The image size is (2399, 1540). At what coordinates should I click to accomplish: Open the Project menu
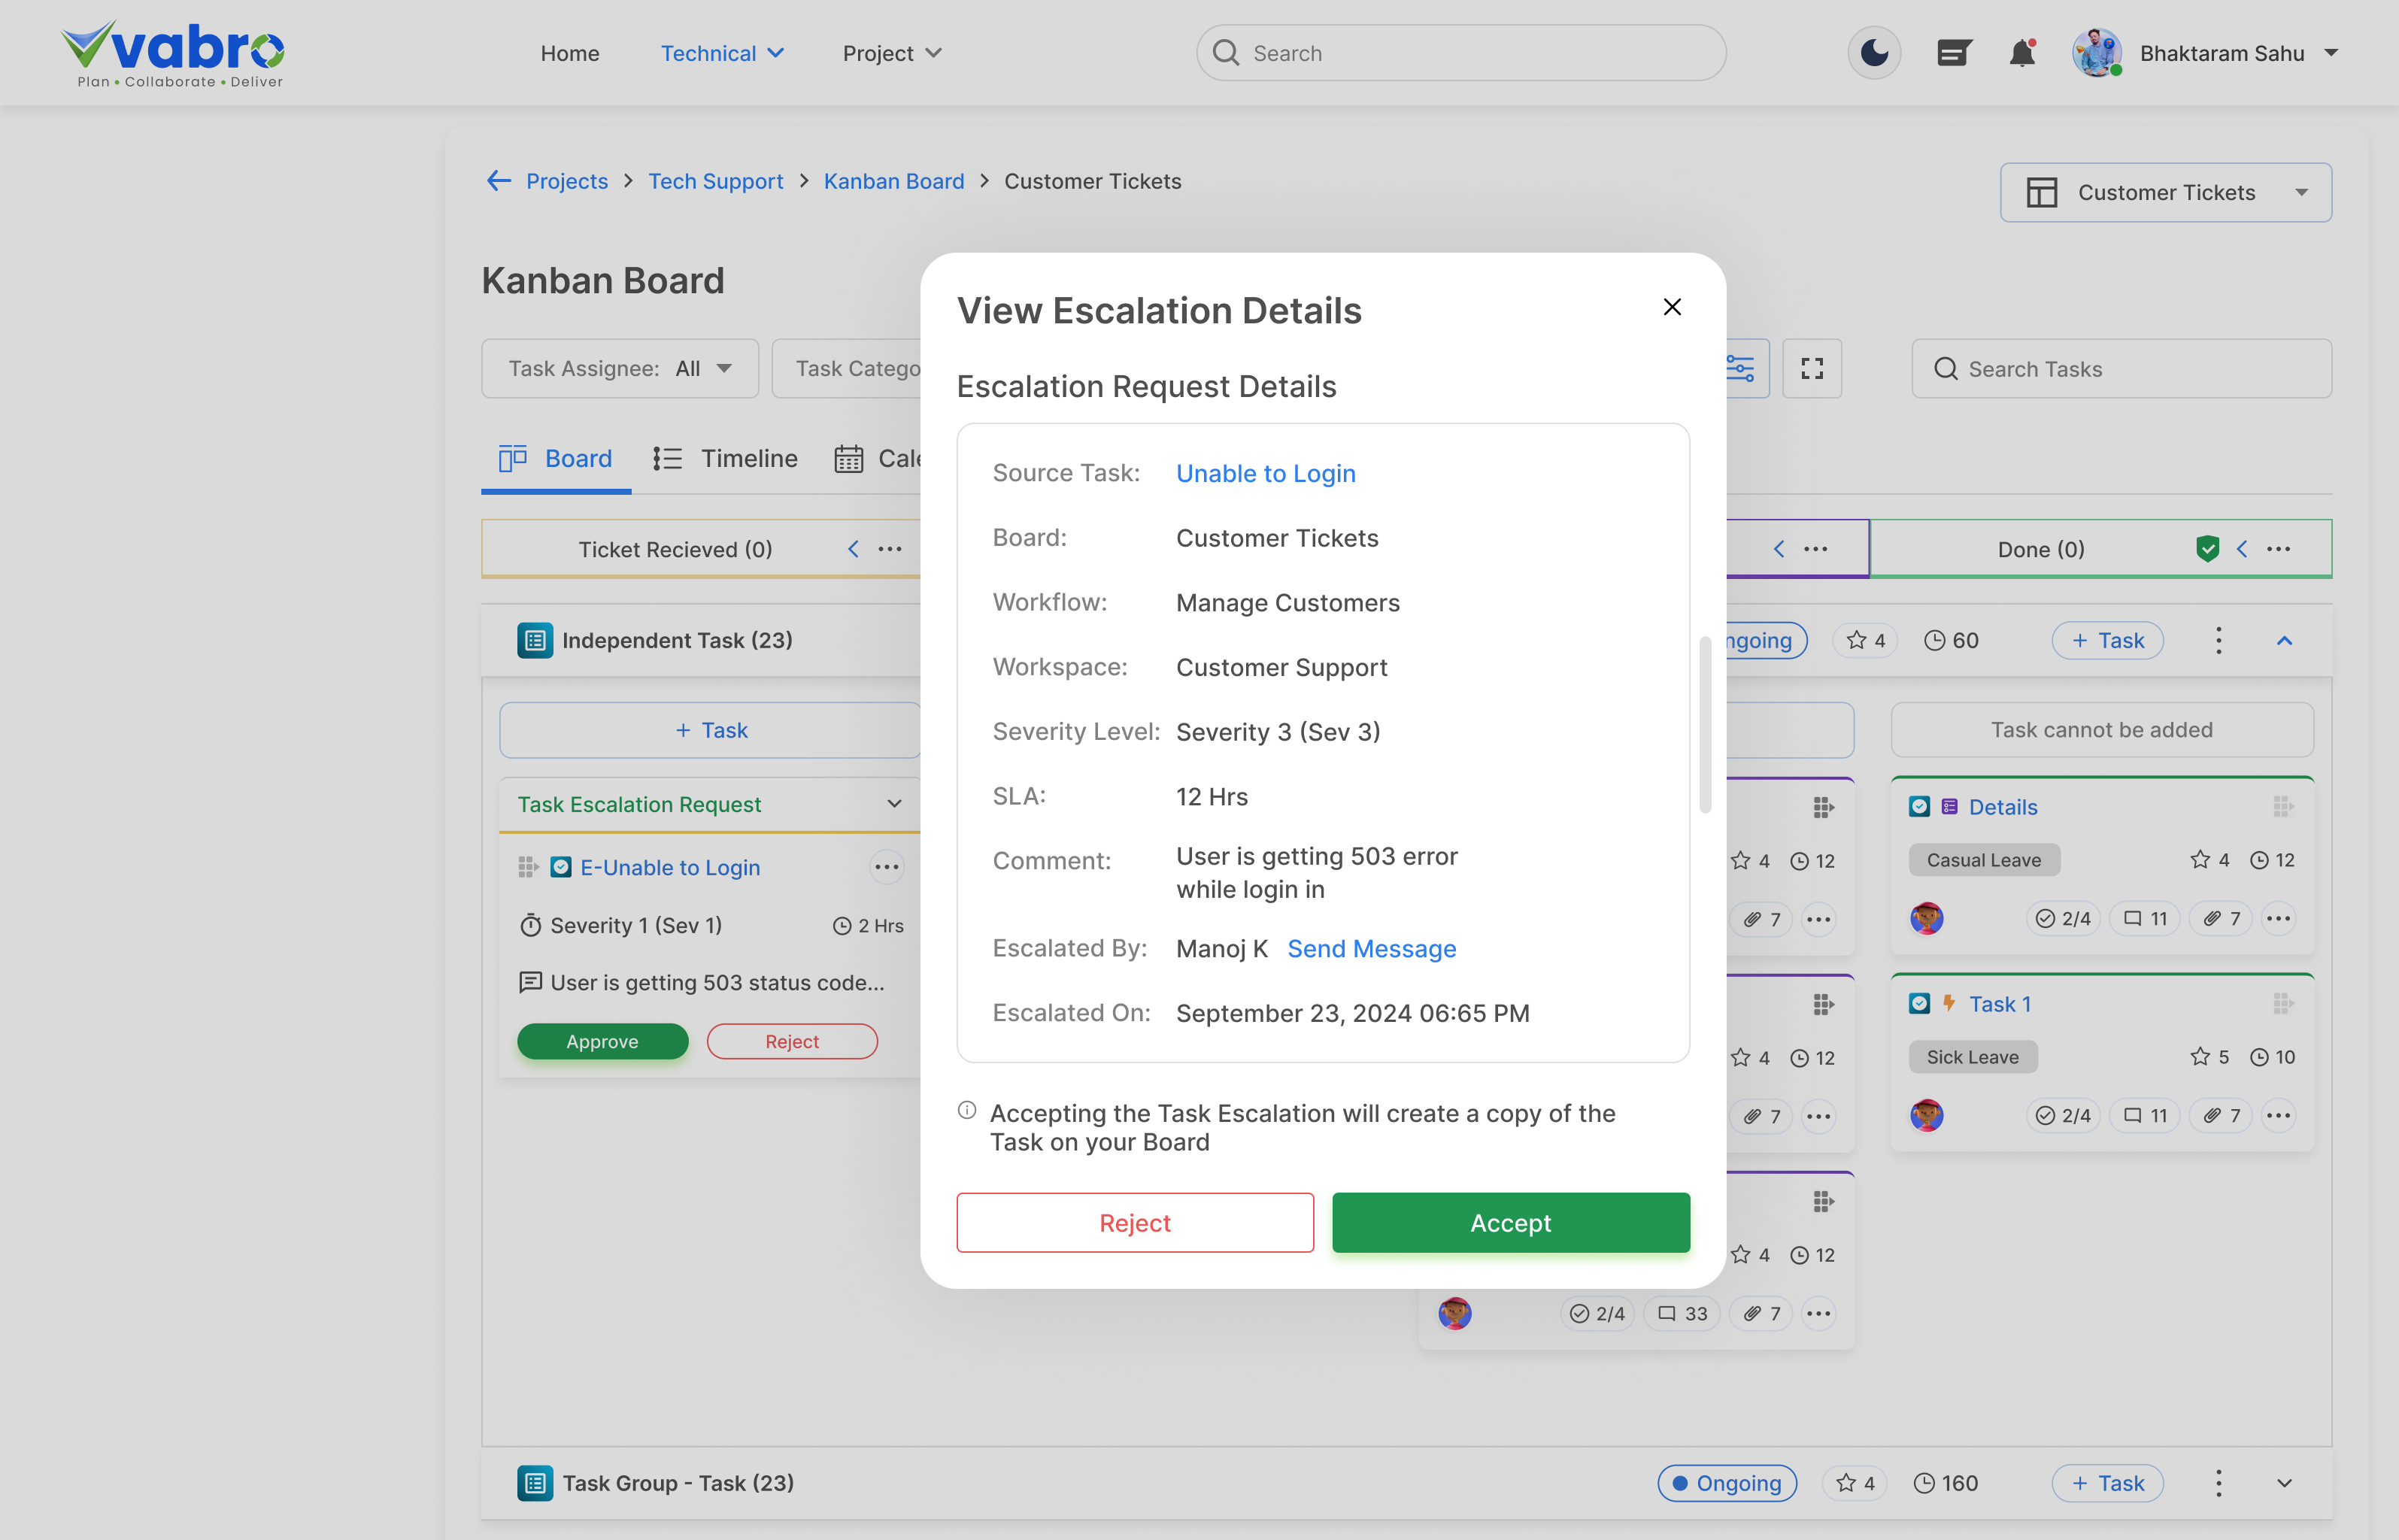pos(892,53)
